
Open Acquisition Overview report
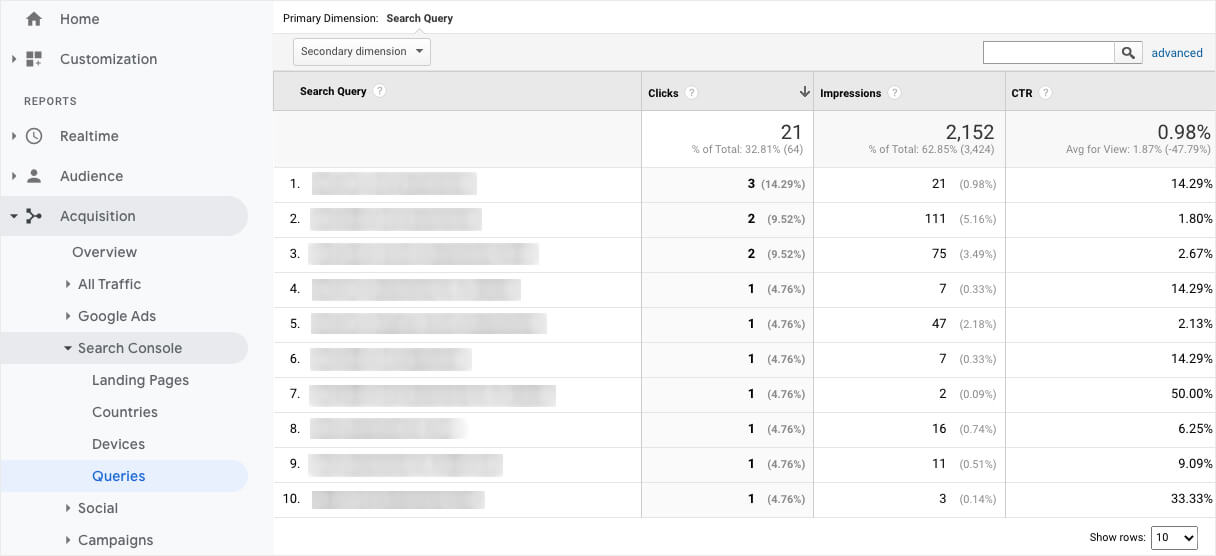point(104,252)
